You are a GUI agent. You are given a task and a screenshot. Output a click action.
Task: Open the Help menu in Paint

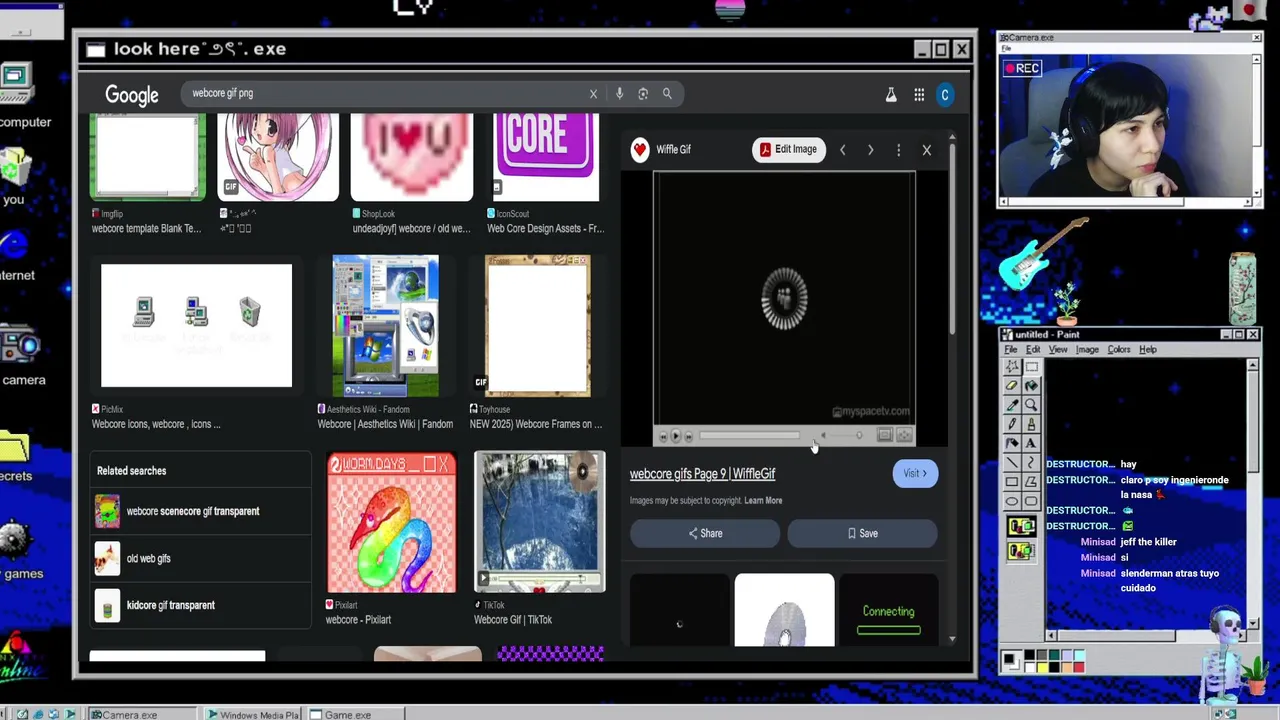pos(1148,350)
